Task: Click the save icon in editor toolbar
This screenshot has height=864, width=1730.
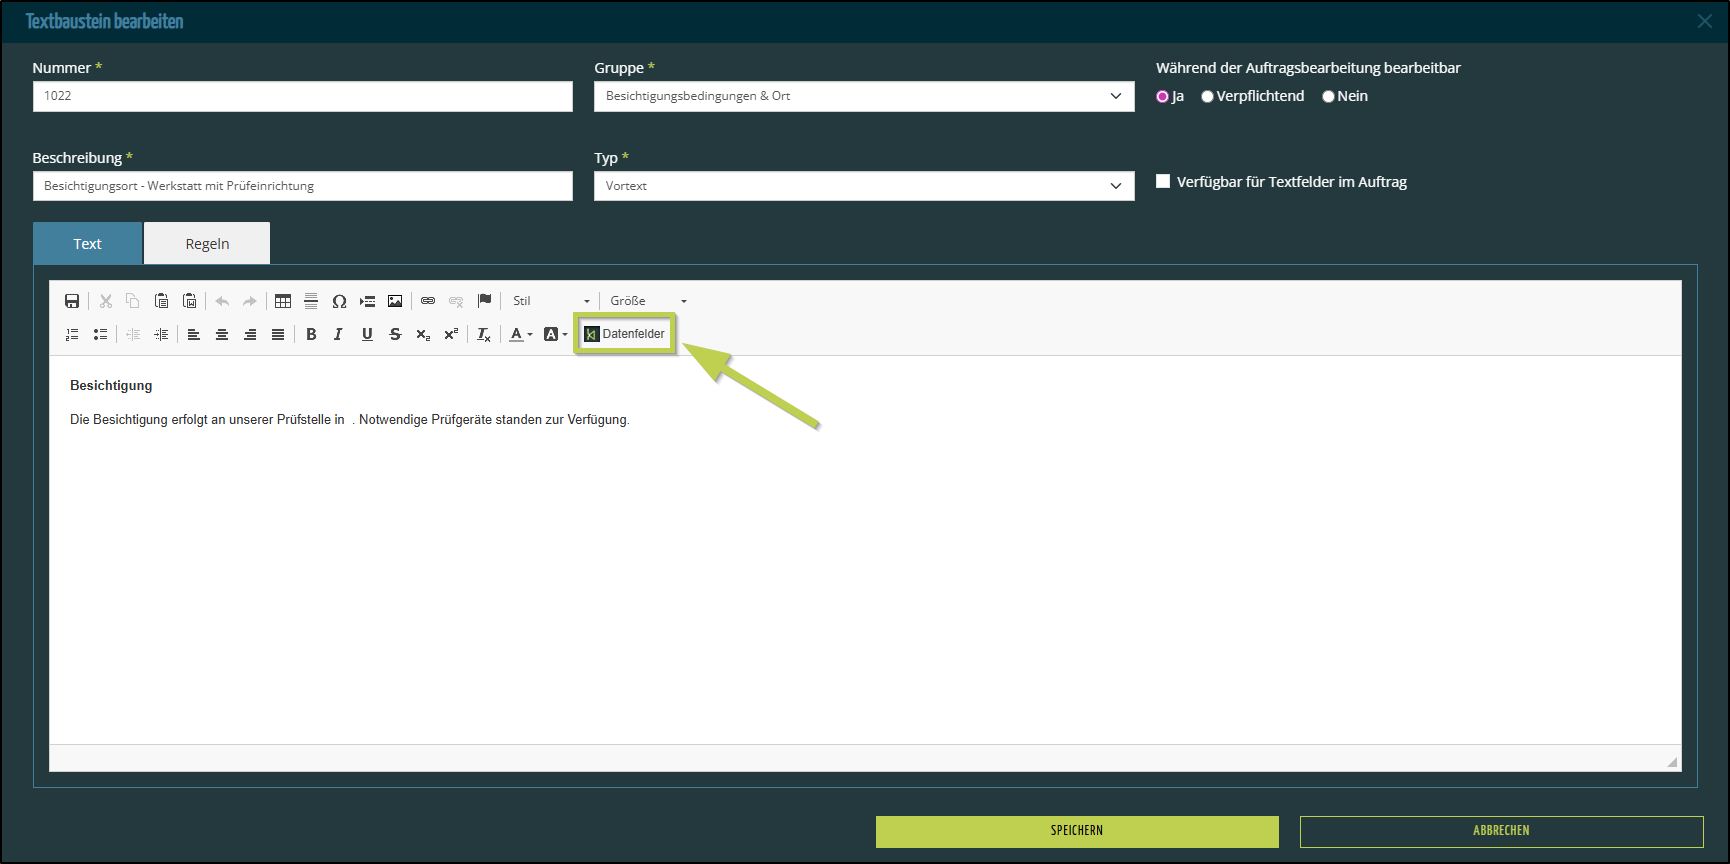Action: (72, 301)
